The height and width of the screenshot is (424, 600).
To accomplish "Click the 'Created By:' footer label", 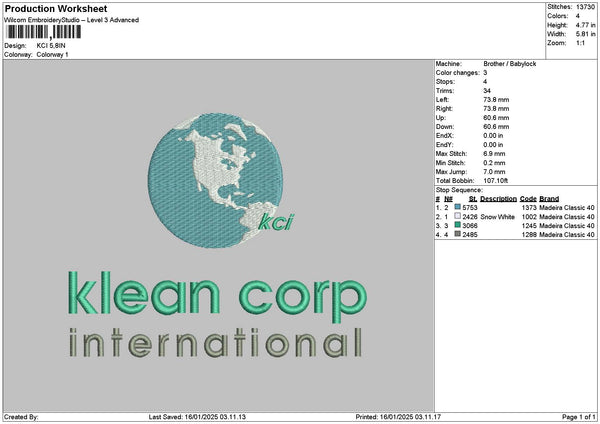I will 21,417.
